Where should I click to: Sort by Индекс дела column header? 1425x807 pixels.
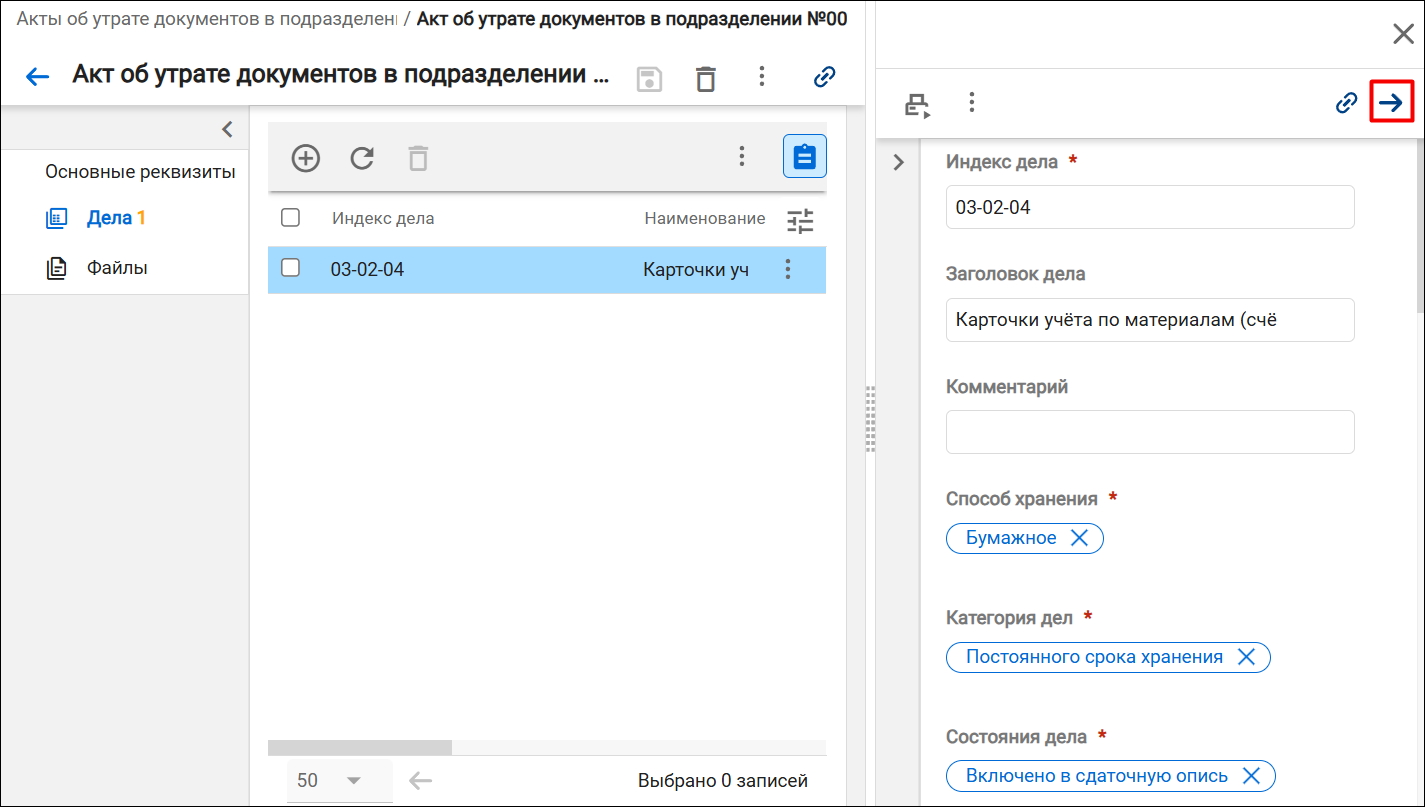click(383, 218)
